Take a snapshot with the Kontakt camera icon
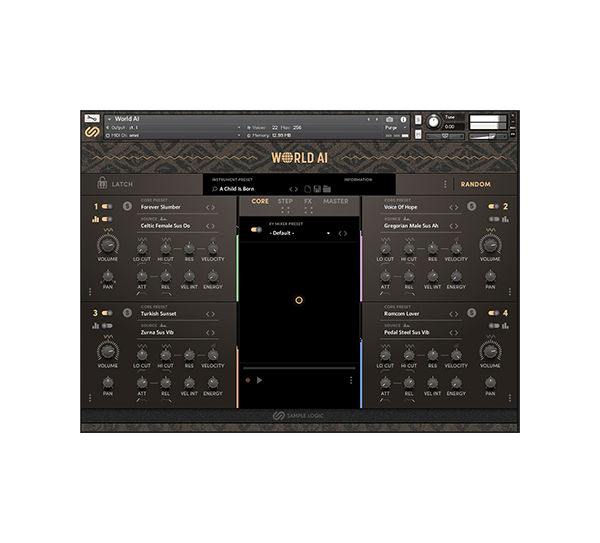This screenshot has width=600, height=543. click(x=390, y=119)
